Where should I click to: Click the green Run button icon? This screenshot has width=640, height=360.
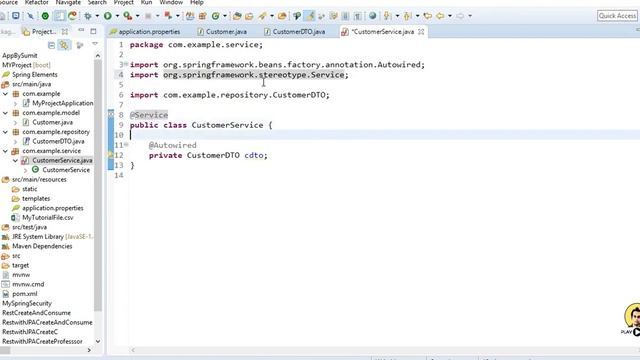(108, 16)
